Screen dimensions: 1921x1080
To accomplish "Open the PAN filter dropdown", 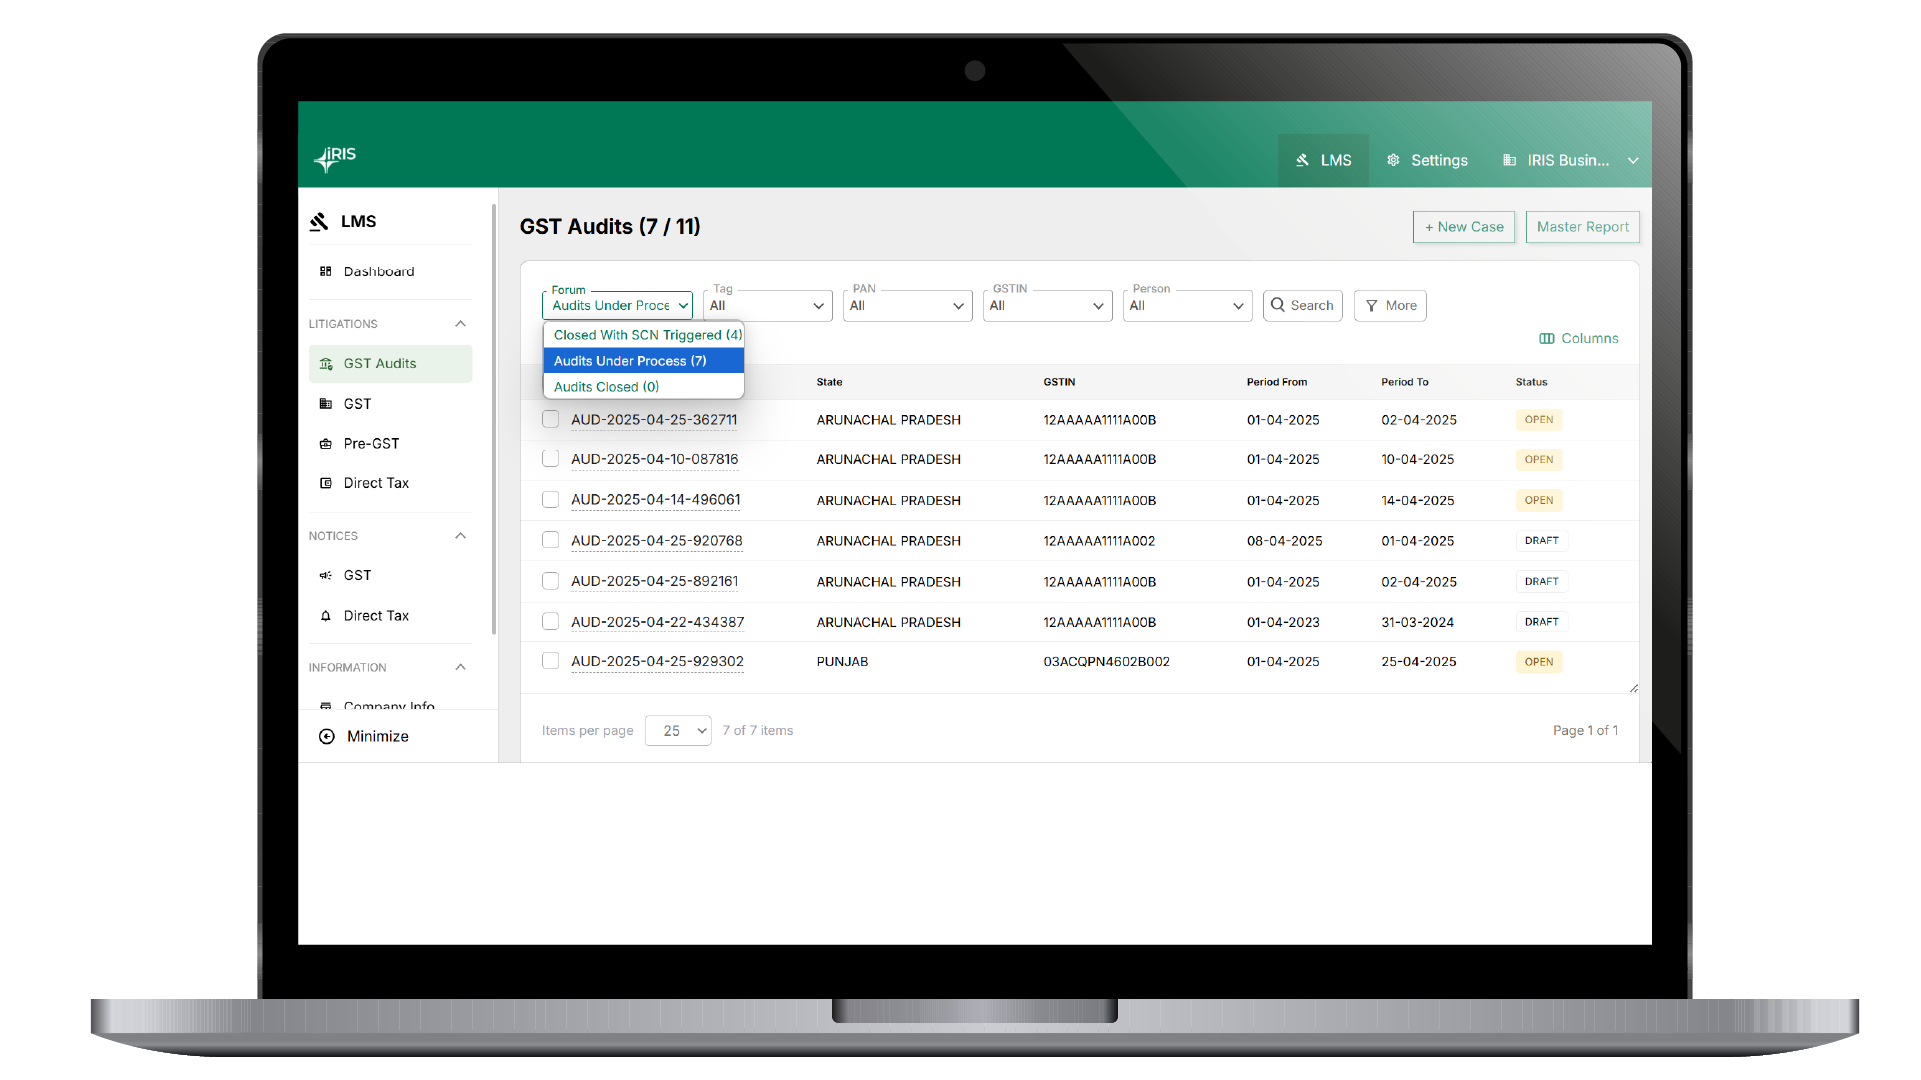I will pyautogui.click(x=908, y=305).
